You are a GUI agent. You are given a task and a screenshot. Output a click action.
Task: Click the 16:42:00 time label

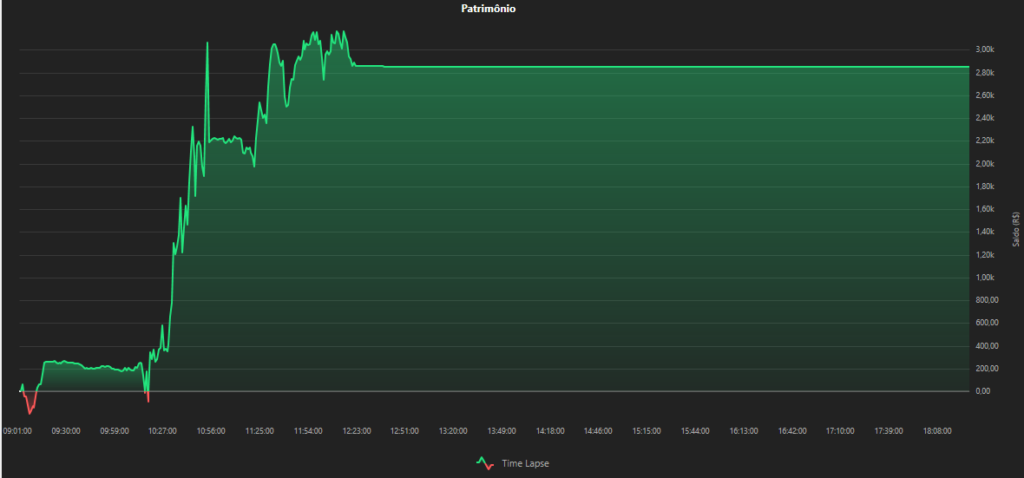[792, 431]
